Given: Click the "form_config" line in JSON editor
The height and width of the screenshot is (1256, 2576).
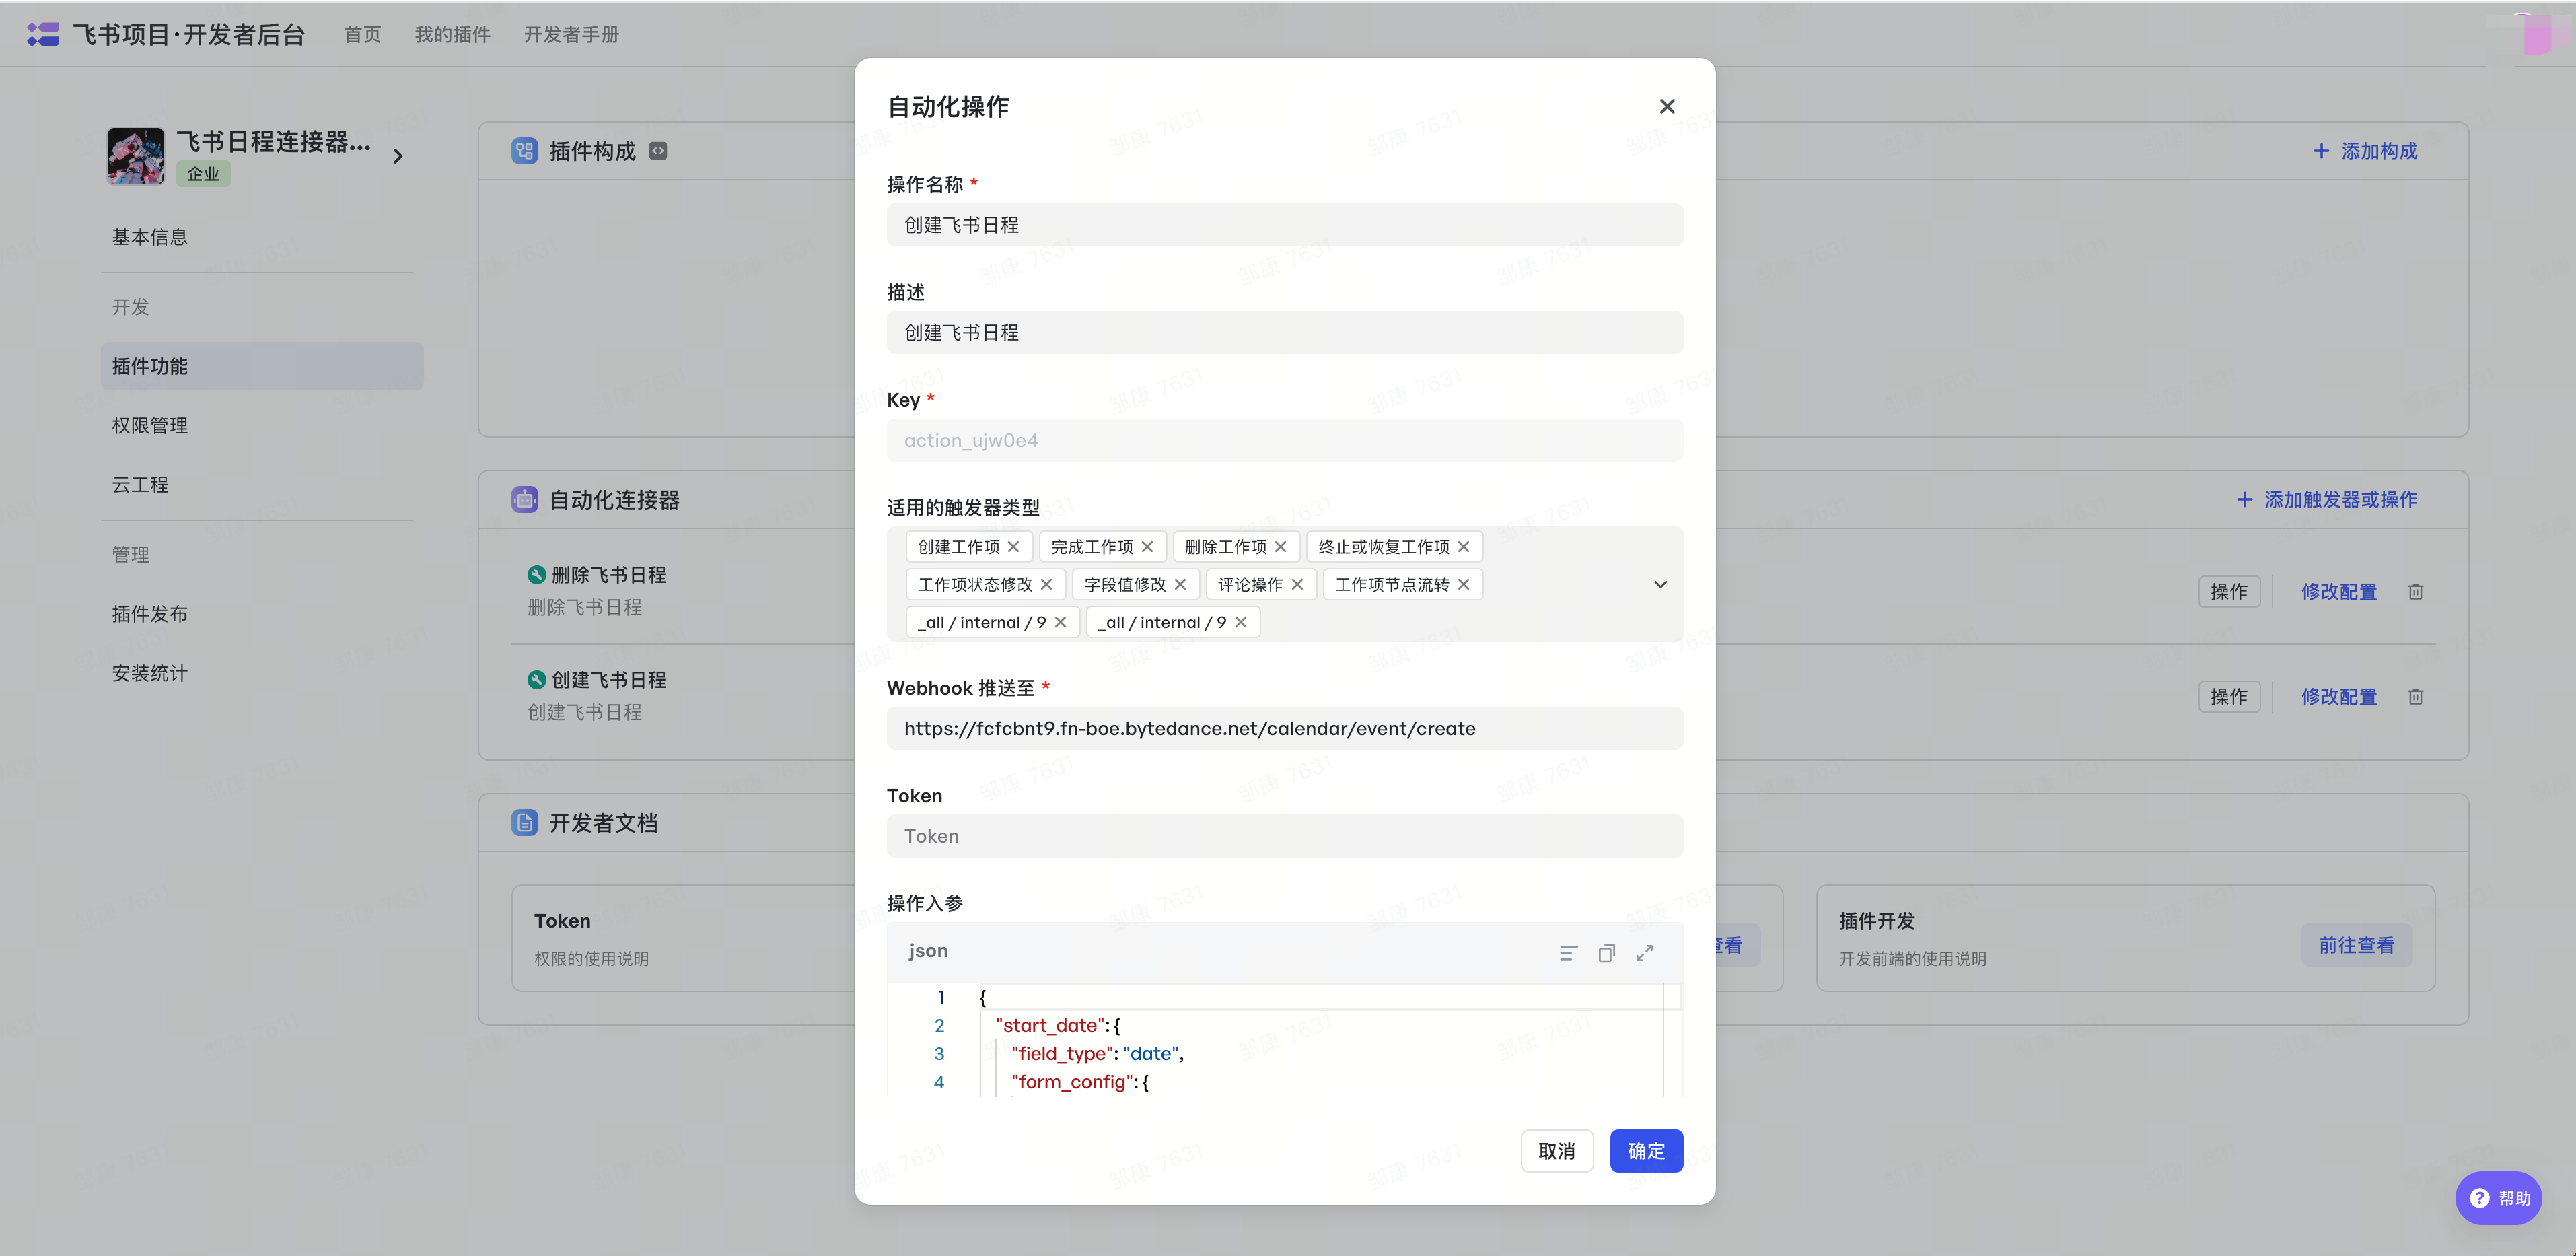Looking at the screenshot, I should click(x=1080, y=1082).
